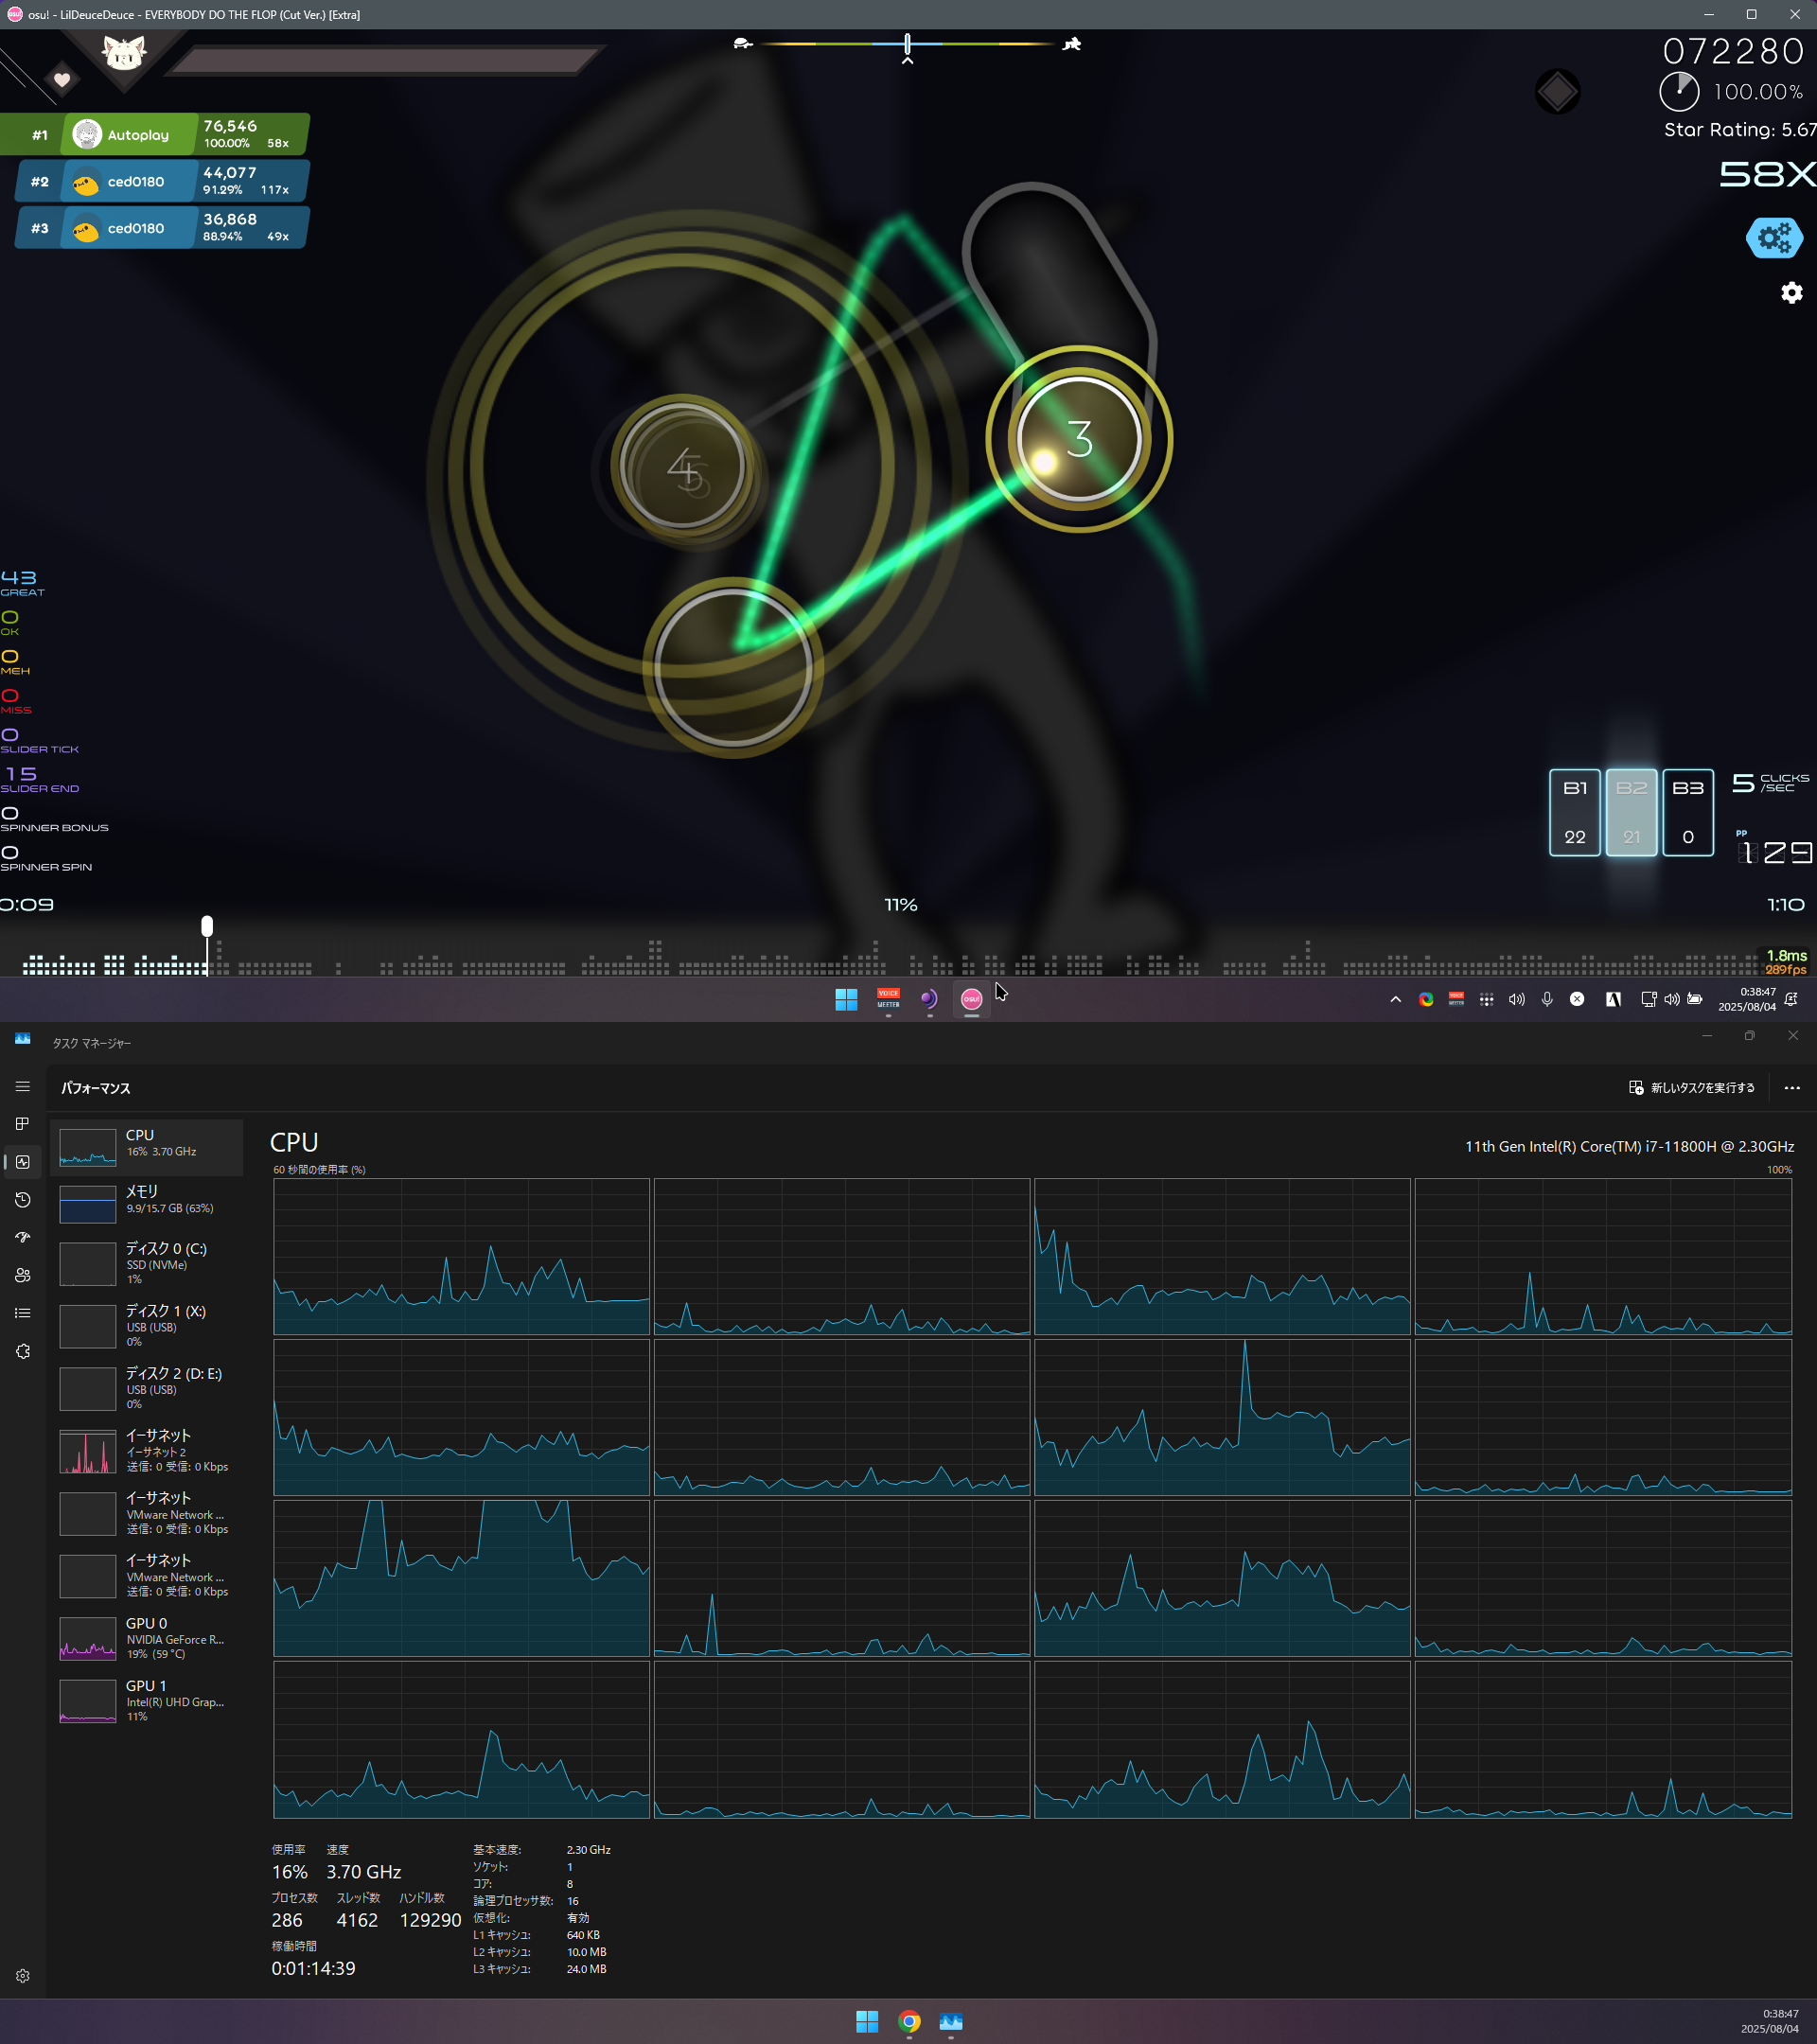The width and height of the screenshot is (1817, 2044).
Task: Click the blue osu! gameplay settings gears icon
Action: (x=1774, y=238)
